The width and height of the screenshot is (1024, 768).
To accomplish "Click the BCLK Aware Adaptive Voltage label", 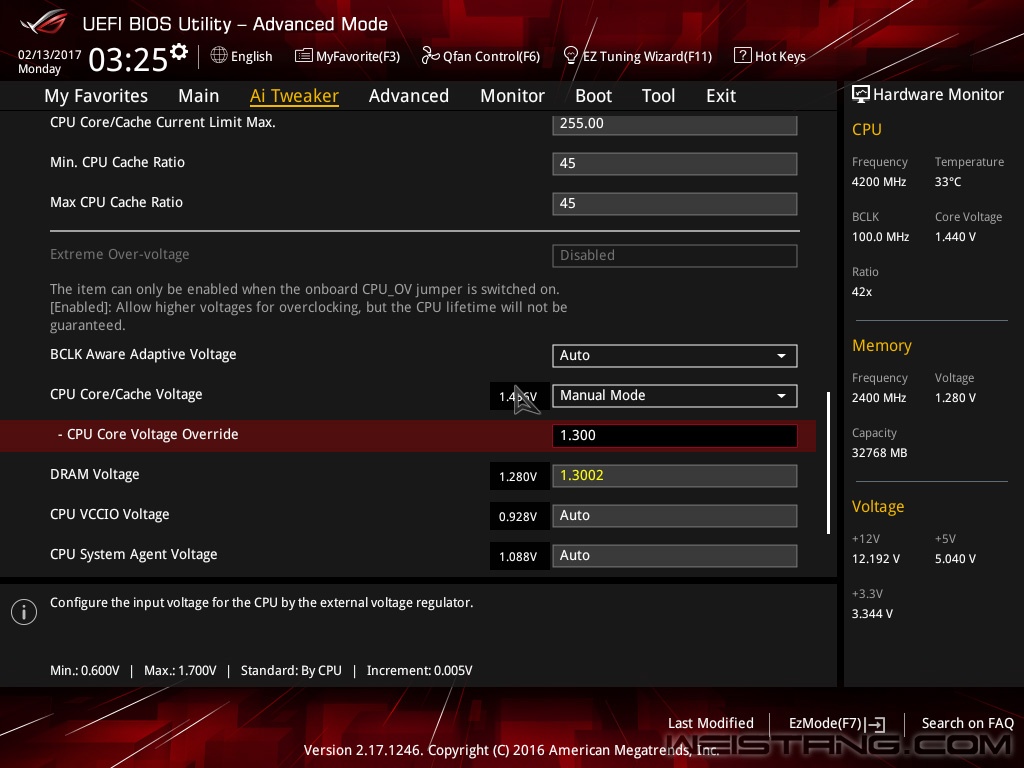I will coord(143,354).
